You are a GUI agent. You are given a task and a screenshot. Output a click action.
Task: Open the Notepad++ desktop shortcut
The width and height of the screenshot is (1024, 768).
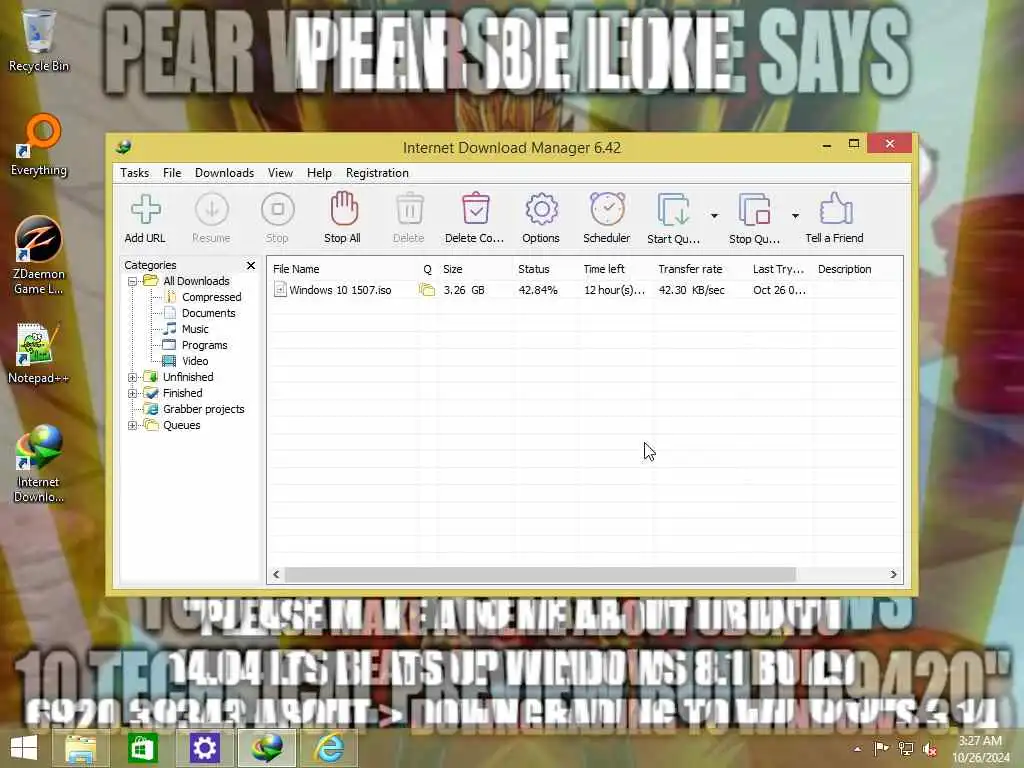click(x=39, y=353)
